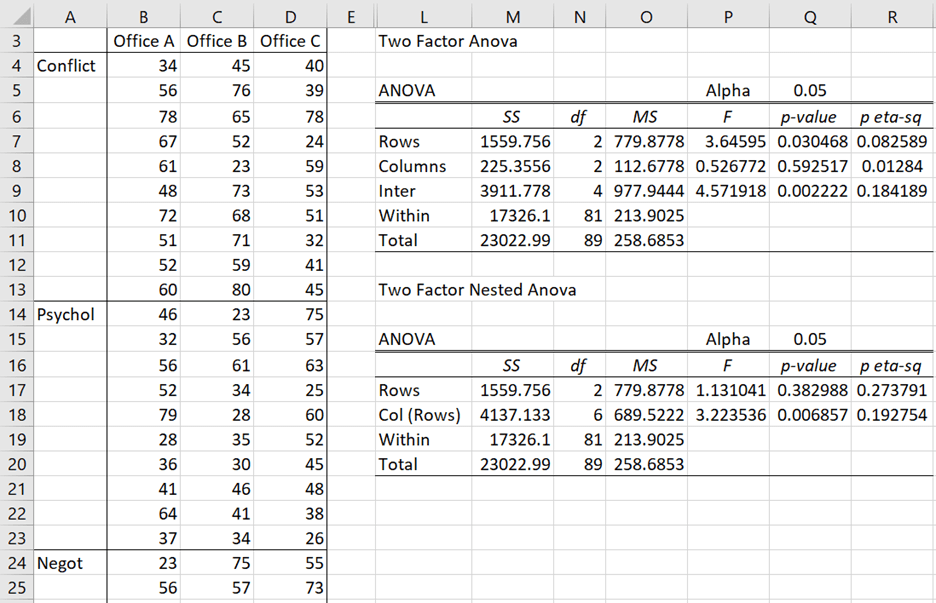The image size is (936, 603).
Task: Click the Col (Rows) label cell
Action: tap(406, 415)
